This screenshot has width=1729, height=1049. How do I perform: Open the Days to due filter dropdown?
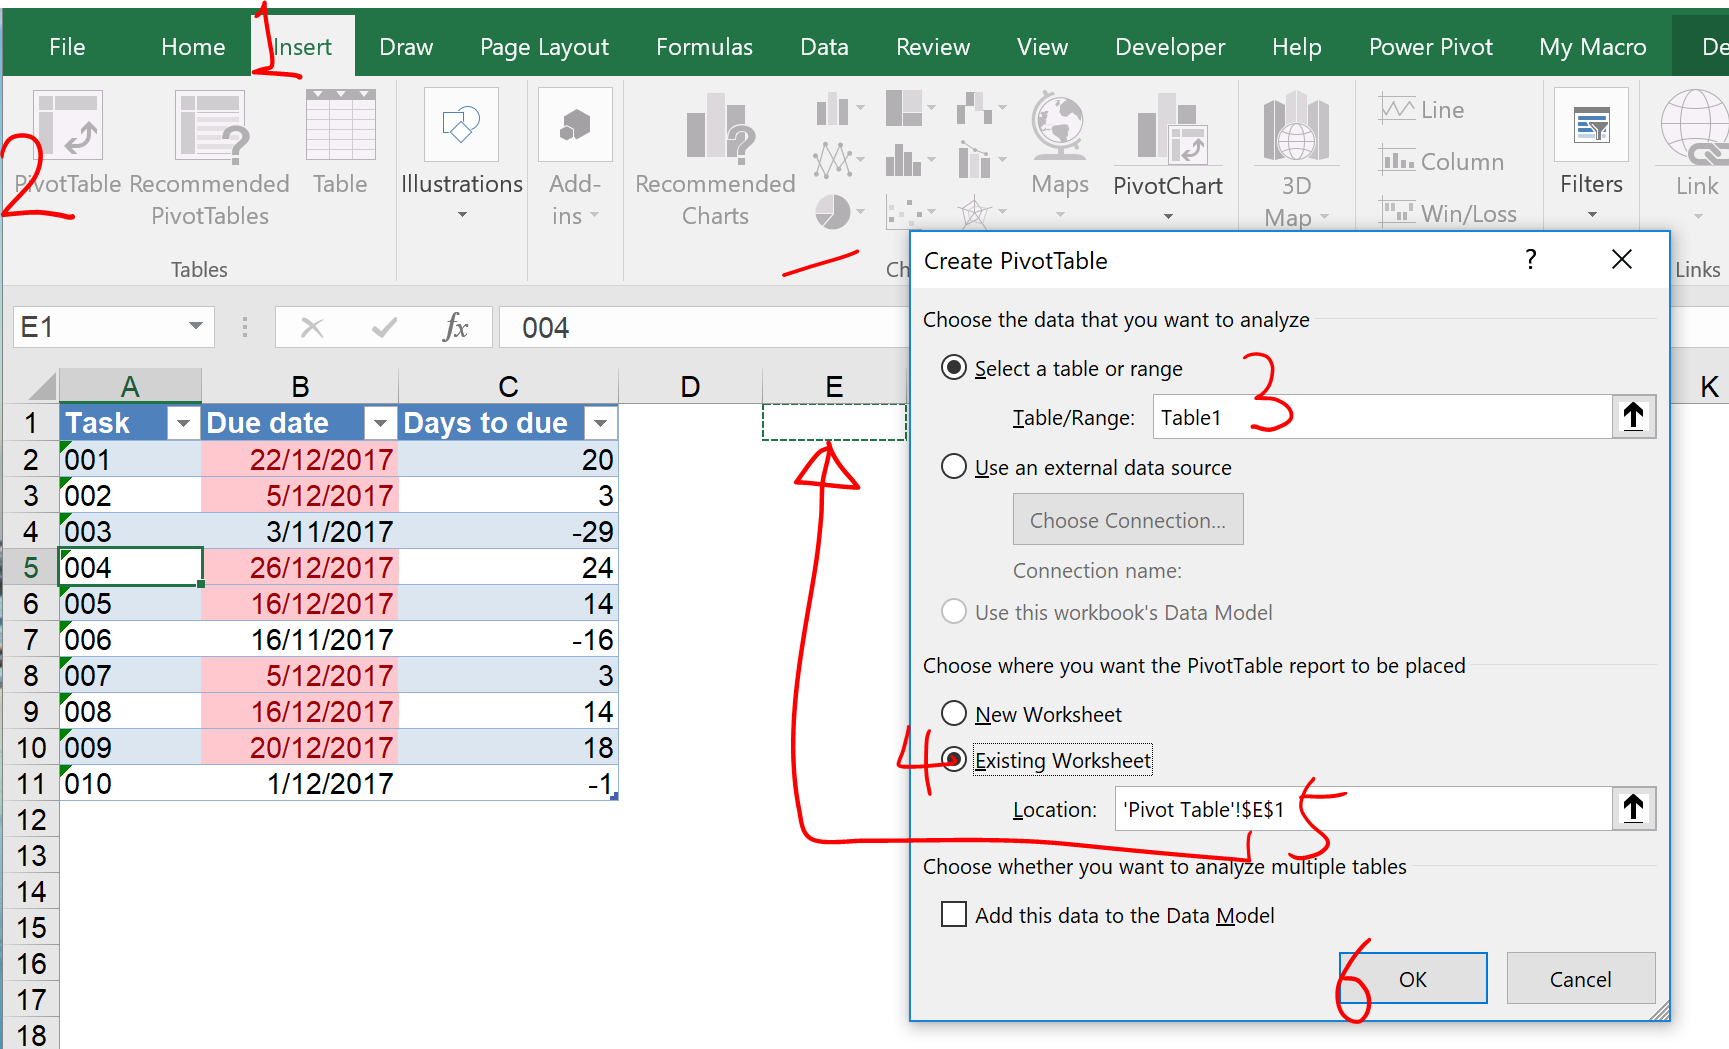coord(600,423)
